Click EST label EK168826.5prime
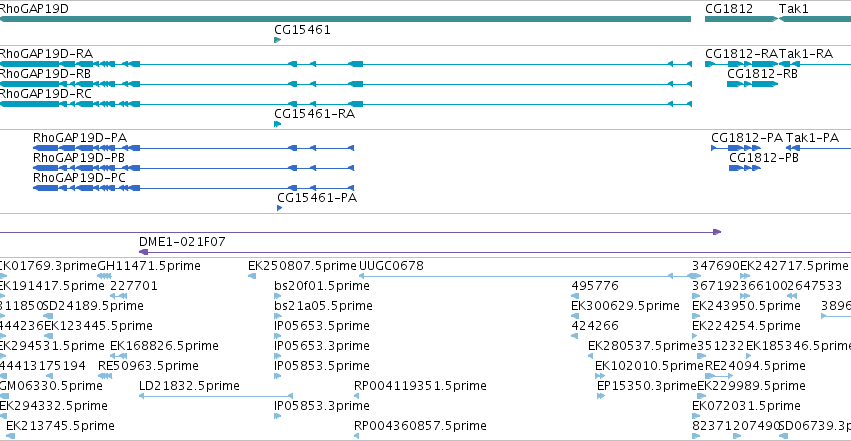 click(x=164, y=346)
